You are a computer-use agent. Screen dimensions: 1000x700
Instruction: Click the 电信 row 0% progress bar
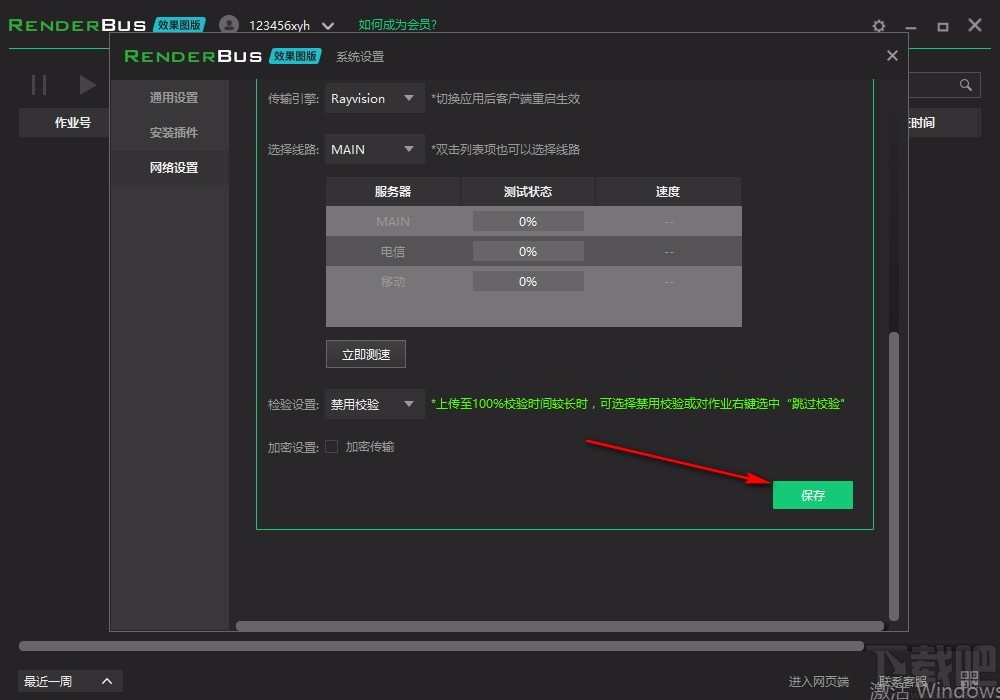click(x=528, y=251)
